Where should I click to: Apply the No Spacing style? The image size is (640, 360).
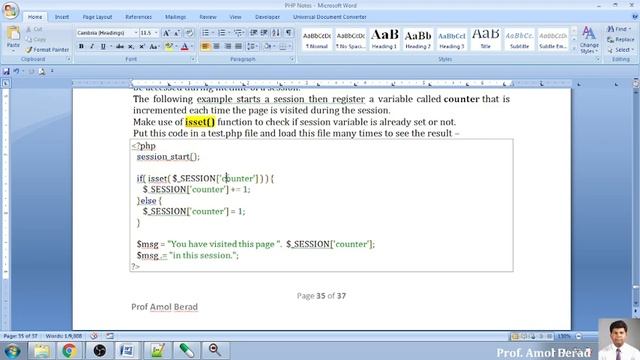click(351, 40)
